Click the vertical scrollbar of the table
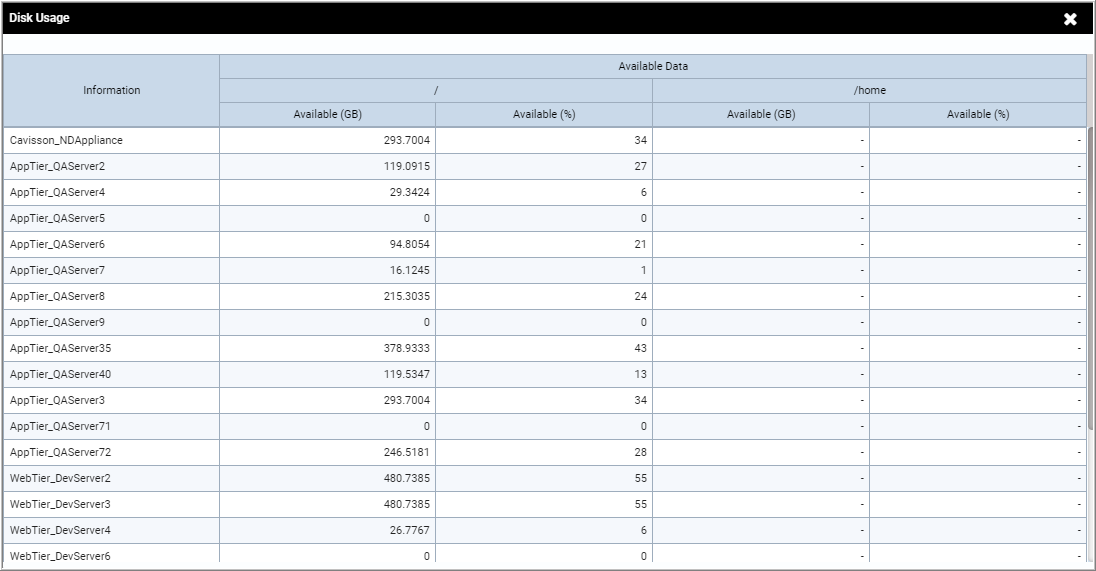 coord(1091,280)
